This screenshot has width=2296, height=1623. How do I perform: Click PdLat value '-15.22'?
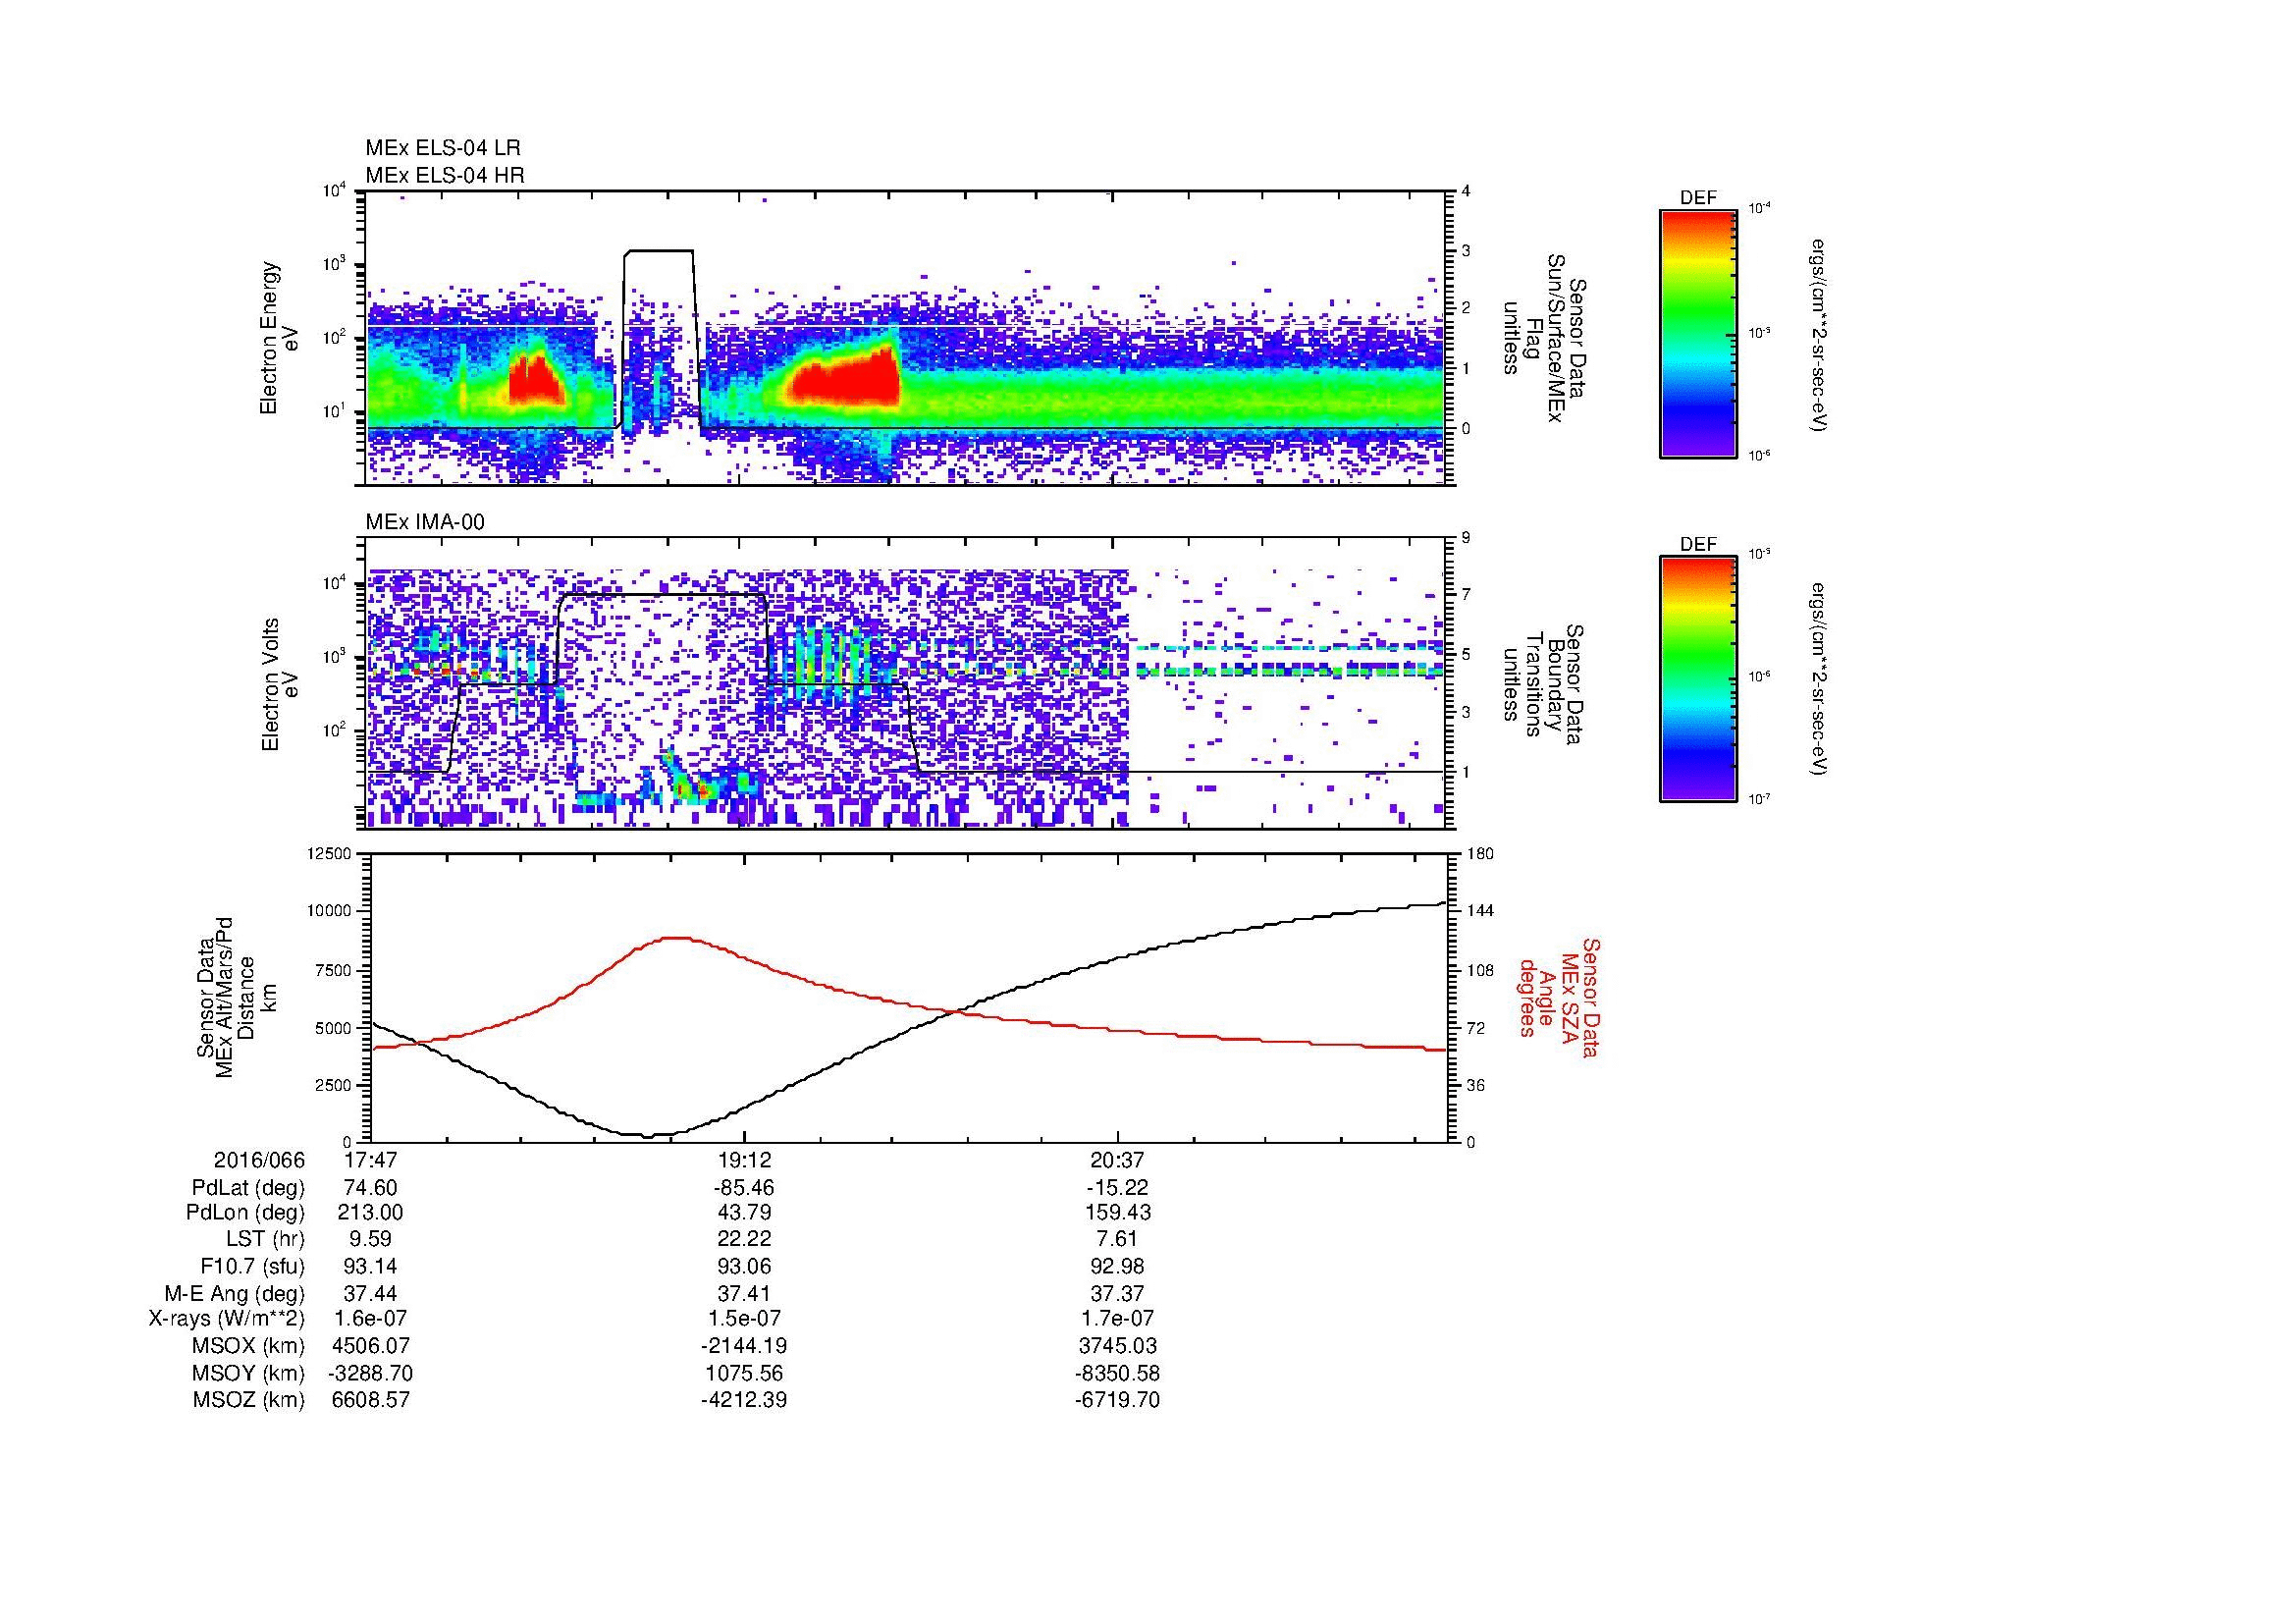point(1117,1188)
